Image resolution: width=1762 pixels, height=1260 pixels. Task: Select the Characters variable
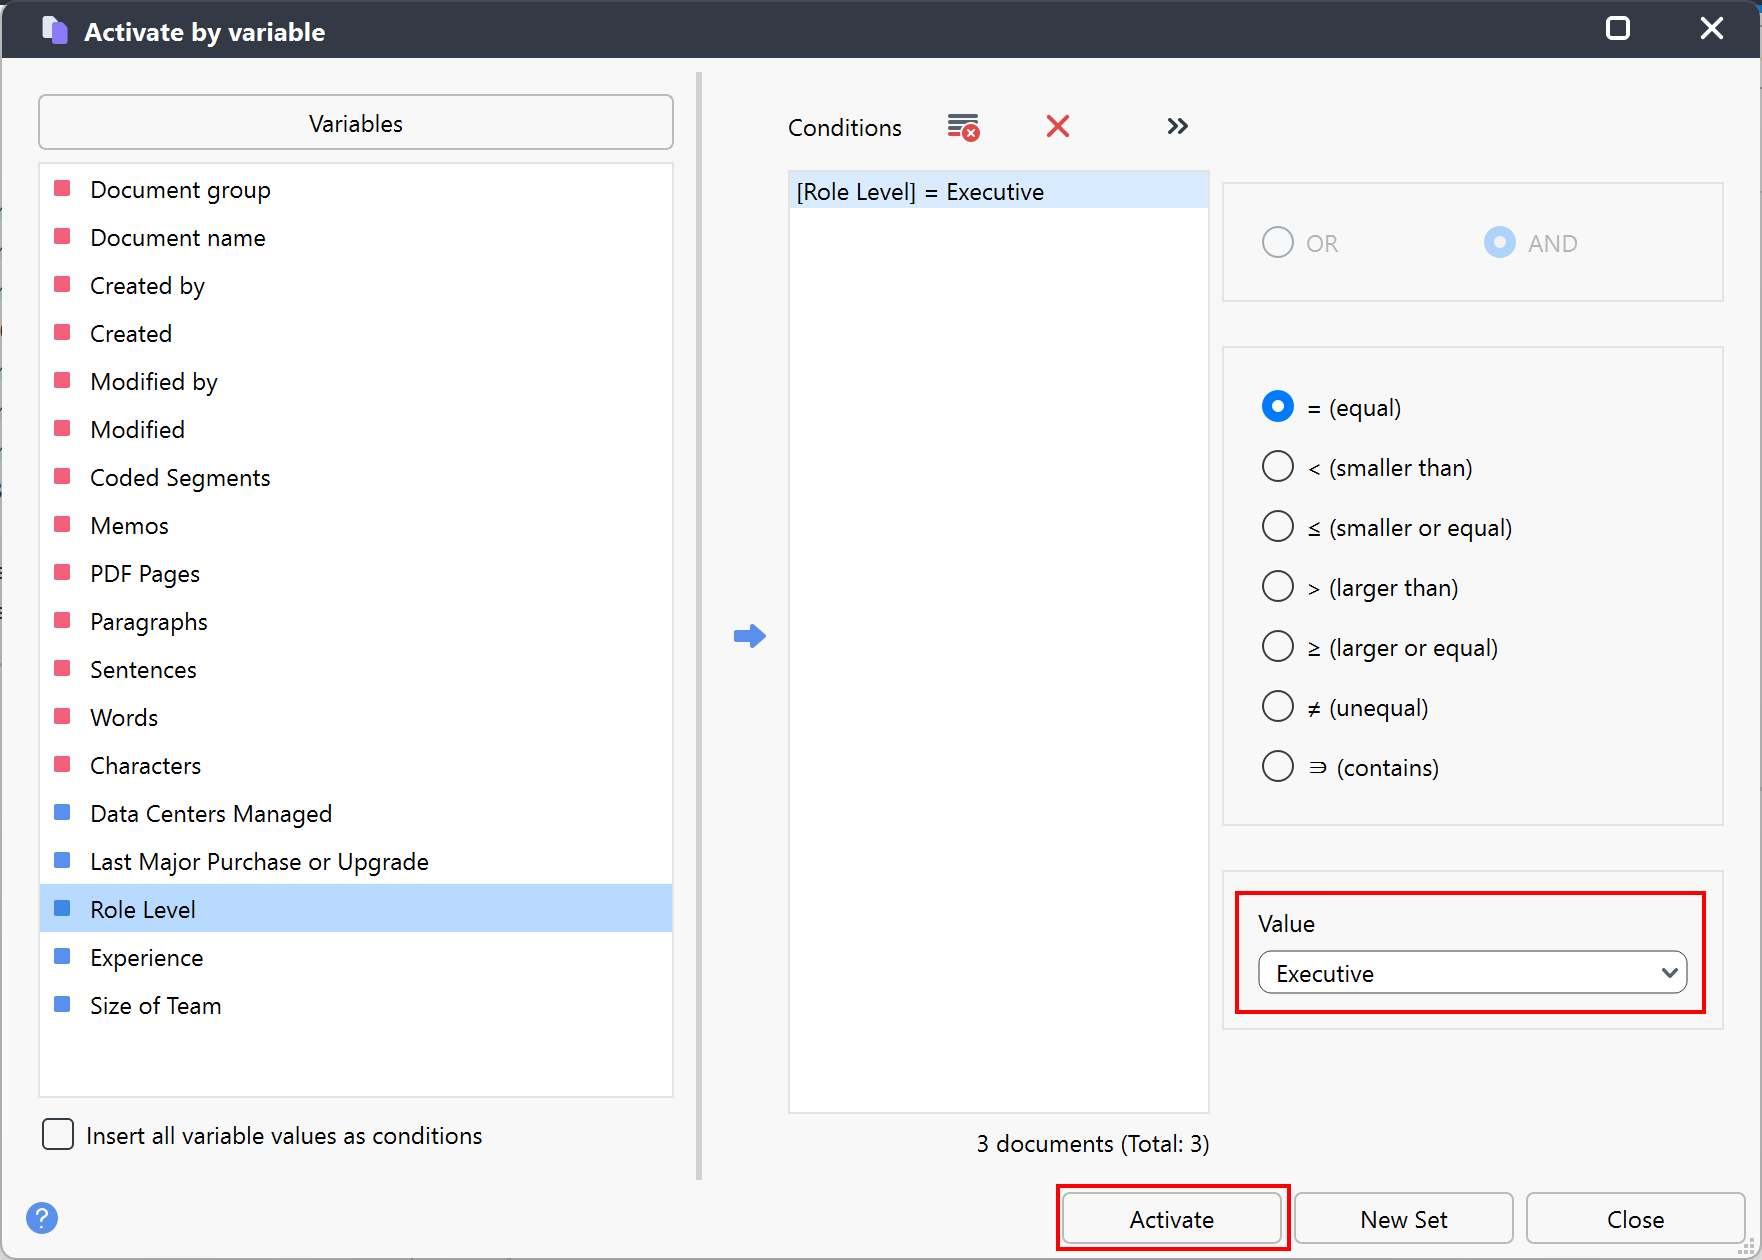coord(356,765)
